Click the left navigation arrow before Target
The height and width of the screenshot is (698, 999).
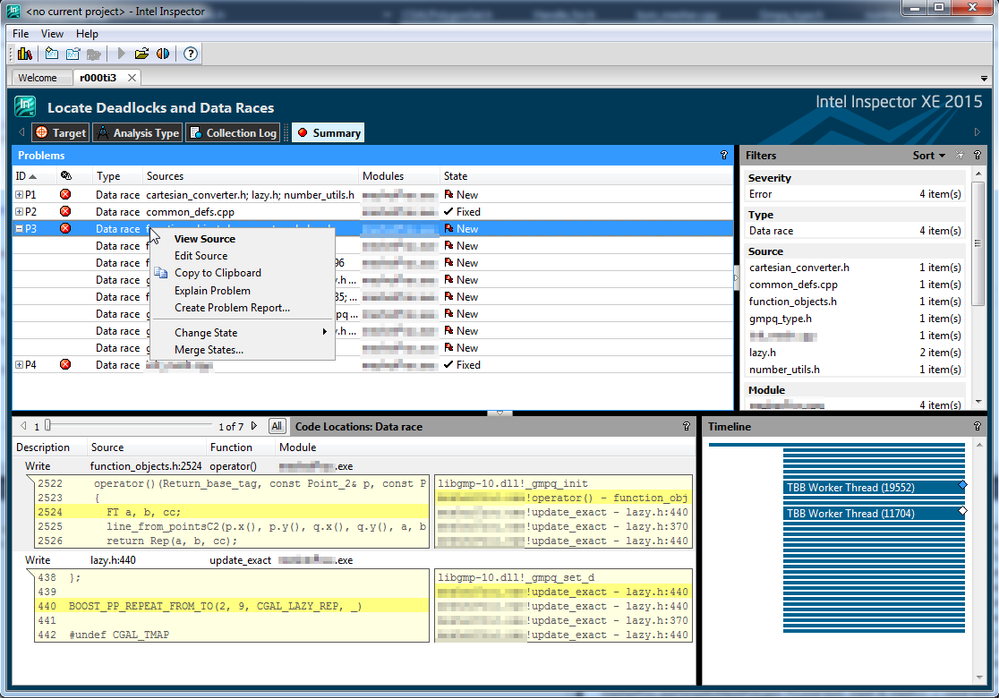22,132
